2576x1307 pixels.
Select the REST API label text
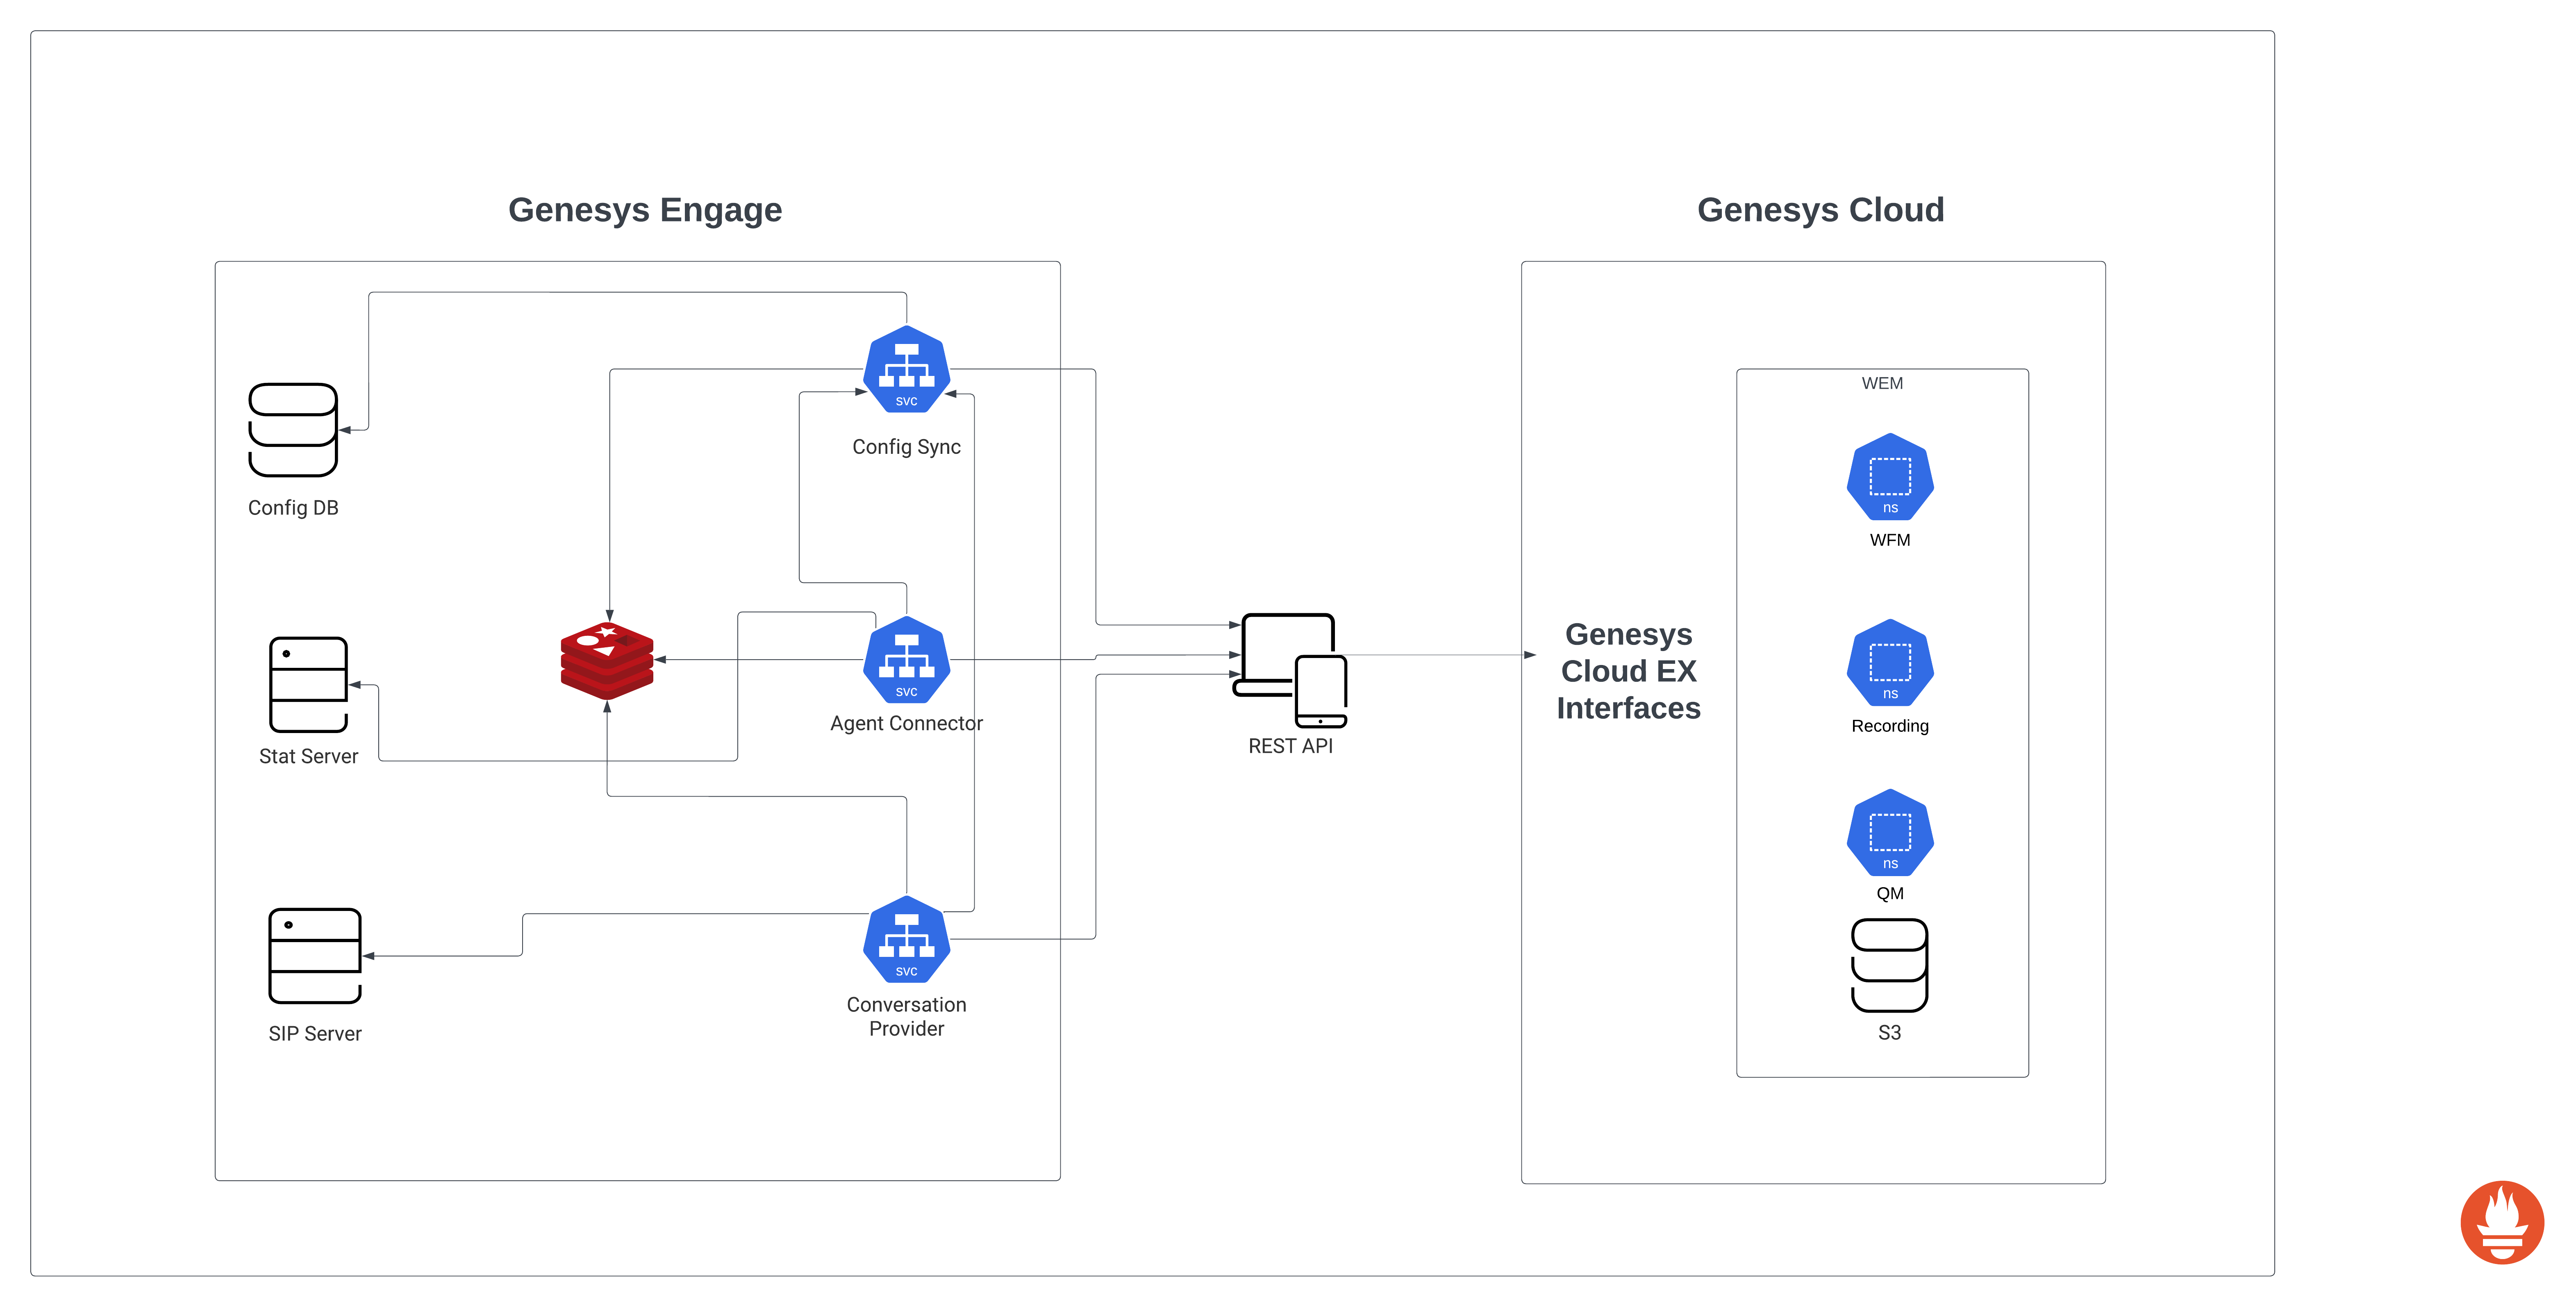(1290, 746)
